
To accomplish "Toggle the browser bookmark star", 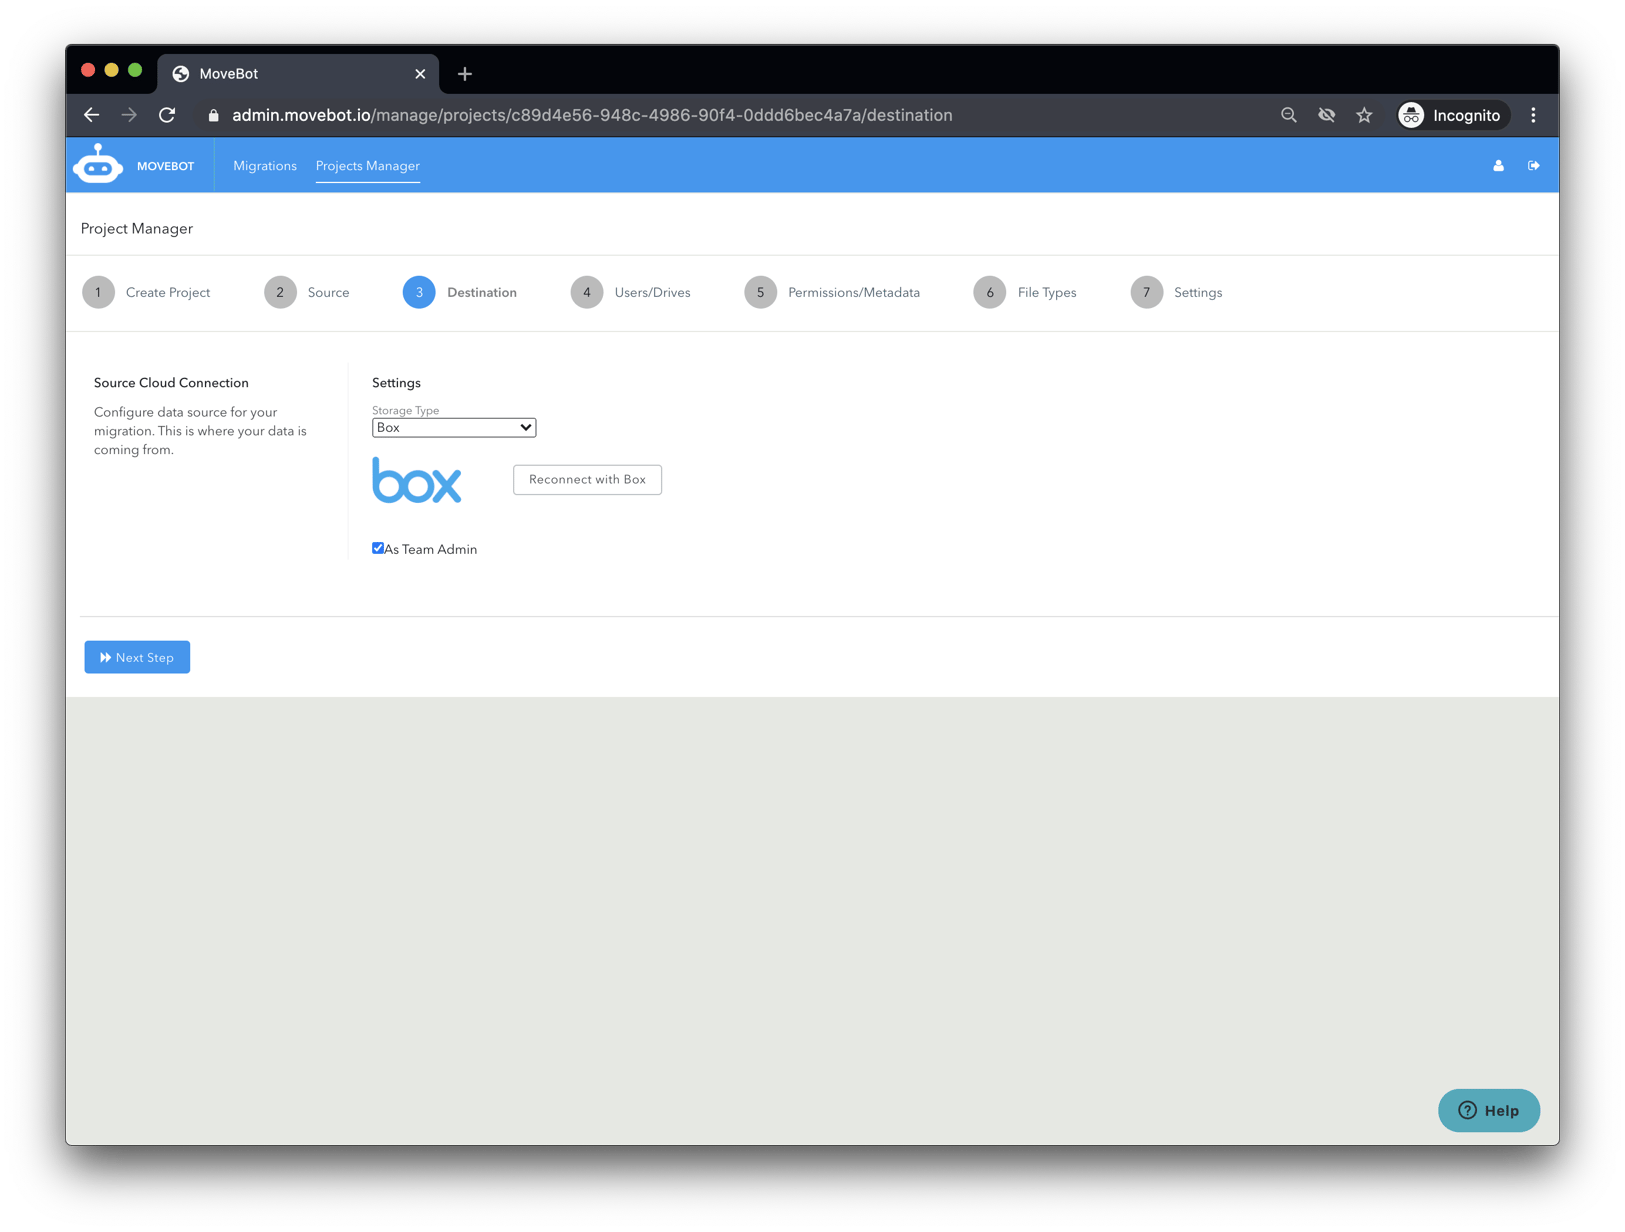I will [1364, 115].
